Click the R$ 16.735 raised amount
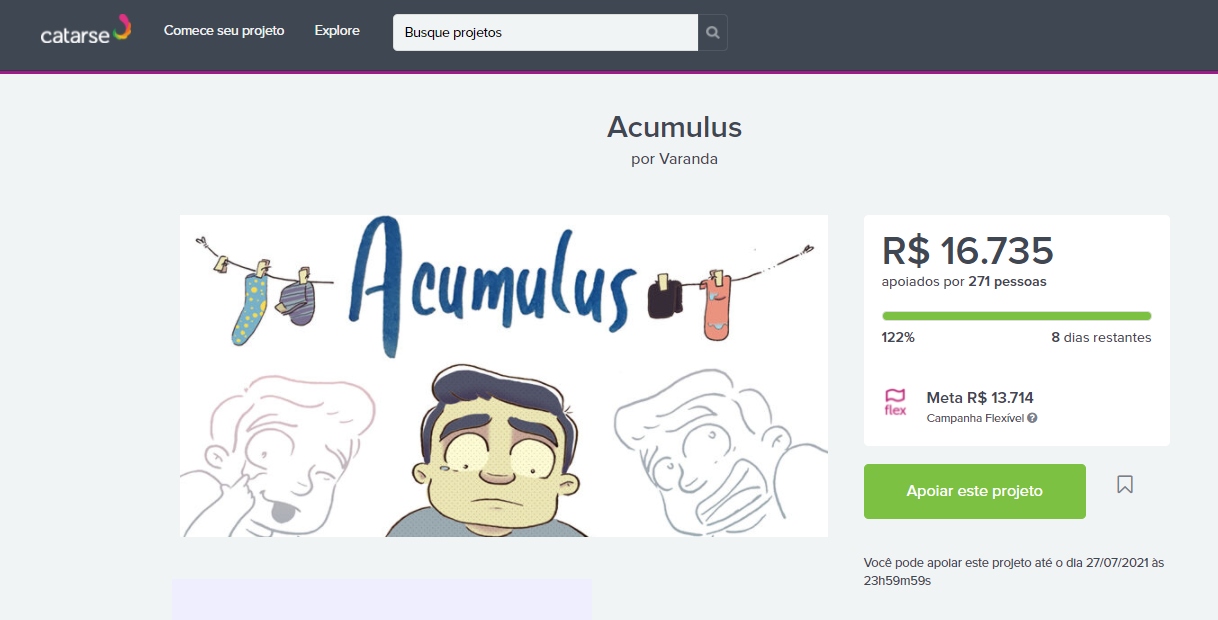 (967, 250)
